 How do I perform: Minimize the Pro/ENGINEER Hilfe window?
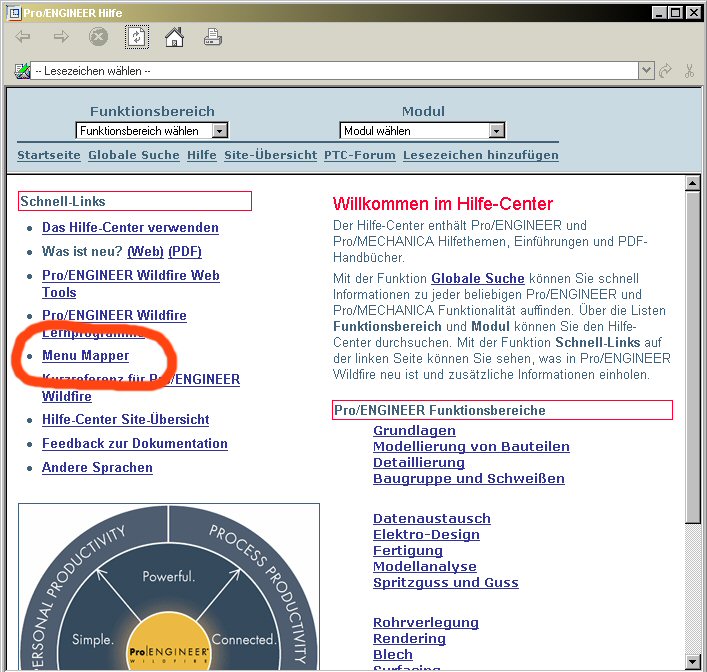pyautogui.click(x=659, y=13)
